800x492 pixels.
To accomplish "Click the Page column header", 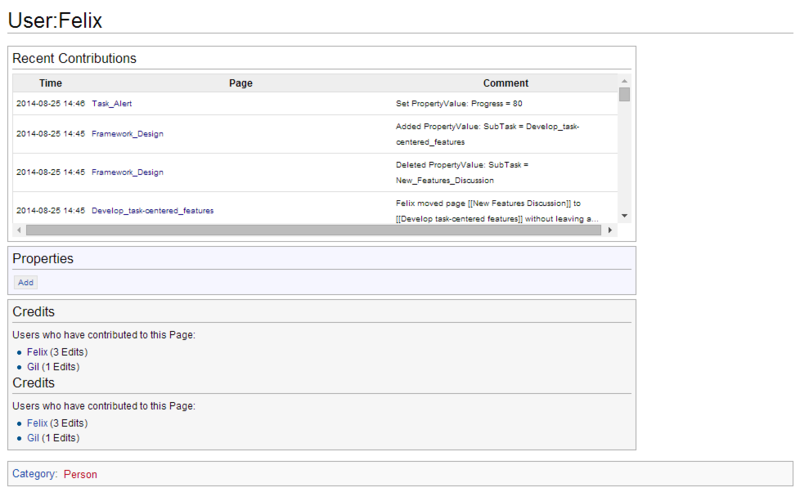I will pos(240,83).
